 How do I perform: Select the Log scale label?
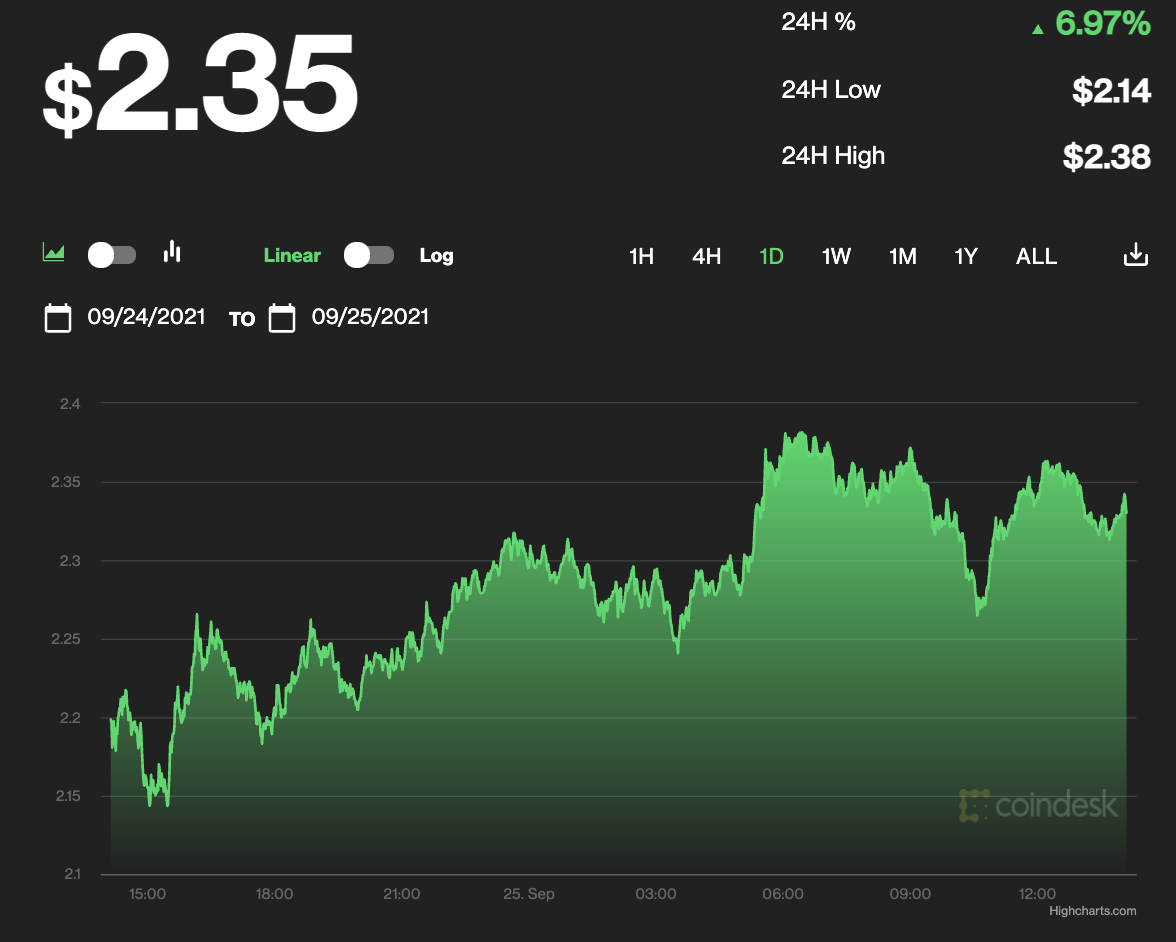[436, 256]
